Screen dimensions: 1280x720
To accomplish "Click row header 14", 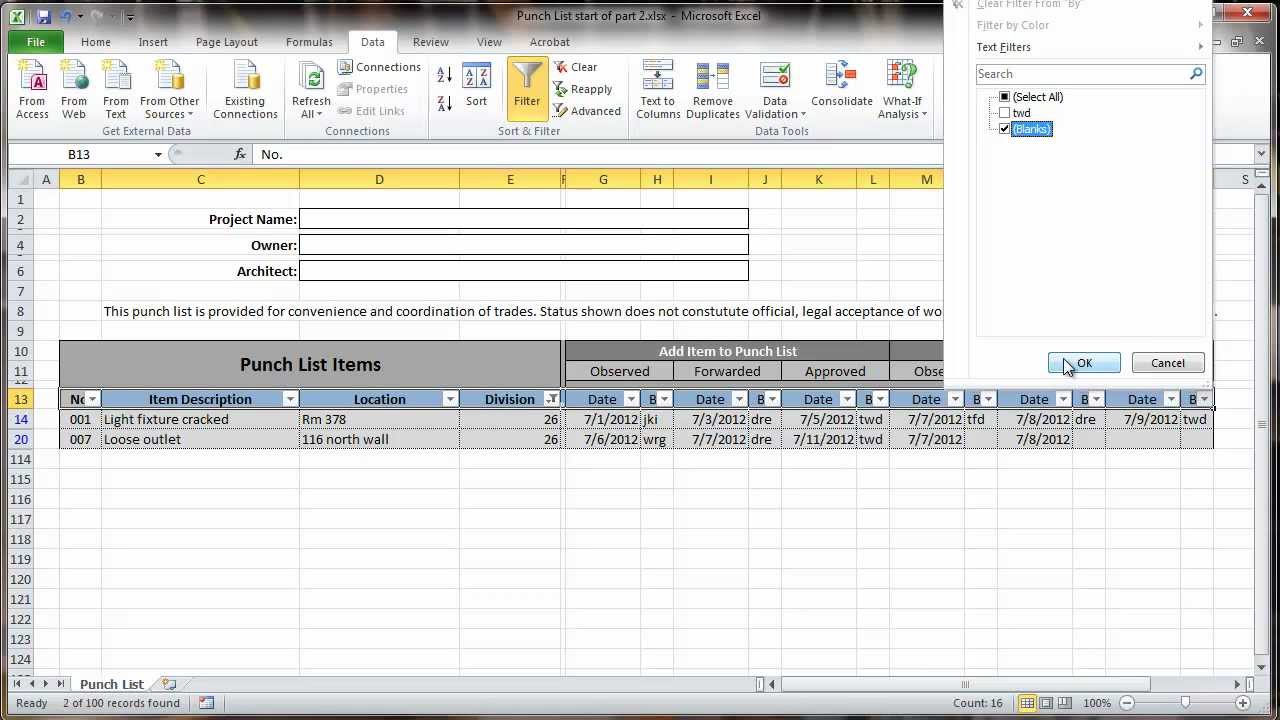I will click(20, 419).
